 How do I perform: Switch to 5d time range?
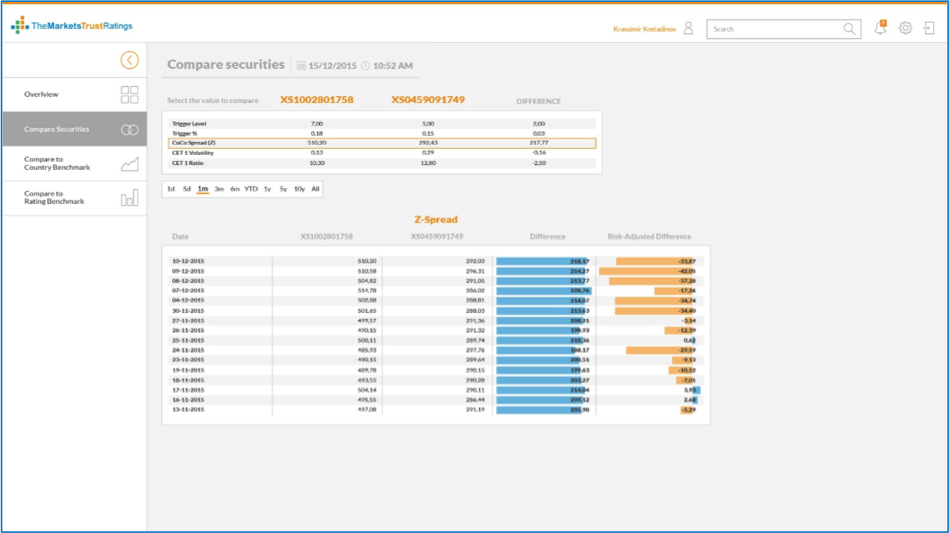pyautogui.click(x=186, y=189)
